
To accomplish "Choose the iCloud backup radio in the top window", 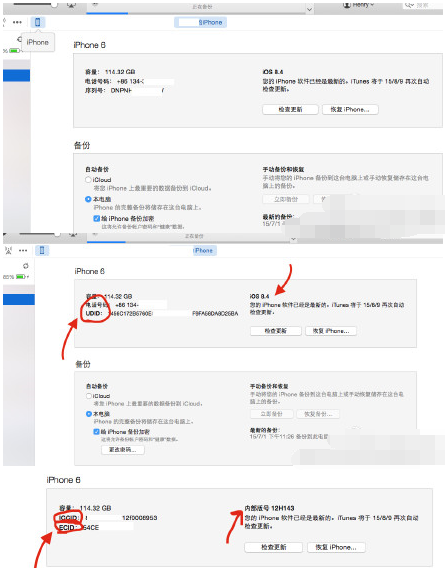I will click(x=88, y=180).
